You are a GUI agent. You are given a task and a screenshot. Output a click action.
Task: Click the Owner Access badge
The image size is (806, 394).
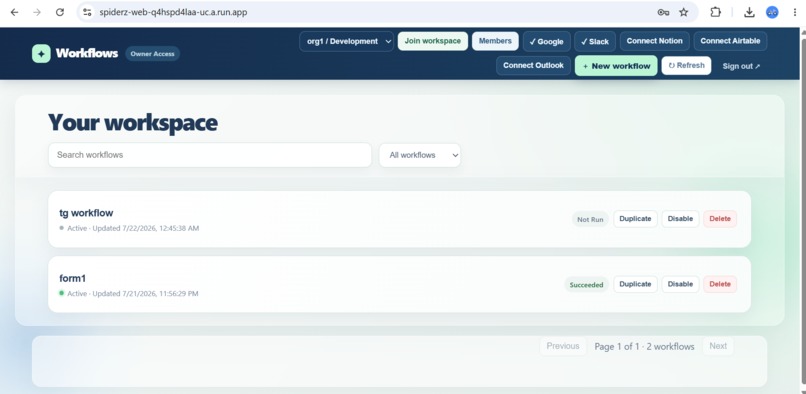click(152, 53)
